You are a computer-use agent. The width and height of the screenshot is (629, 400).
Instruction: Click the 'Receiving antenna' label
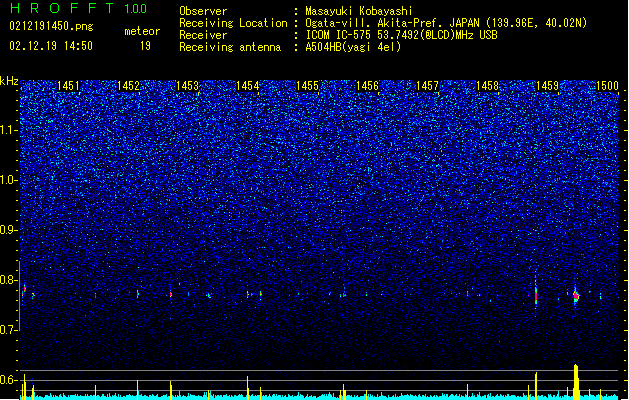(x=230, y=47)
